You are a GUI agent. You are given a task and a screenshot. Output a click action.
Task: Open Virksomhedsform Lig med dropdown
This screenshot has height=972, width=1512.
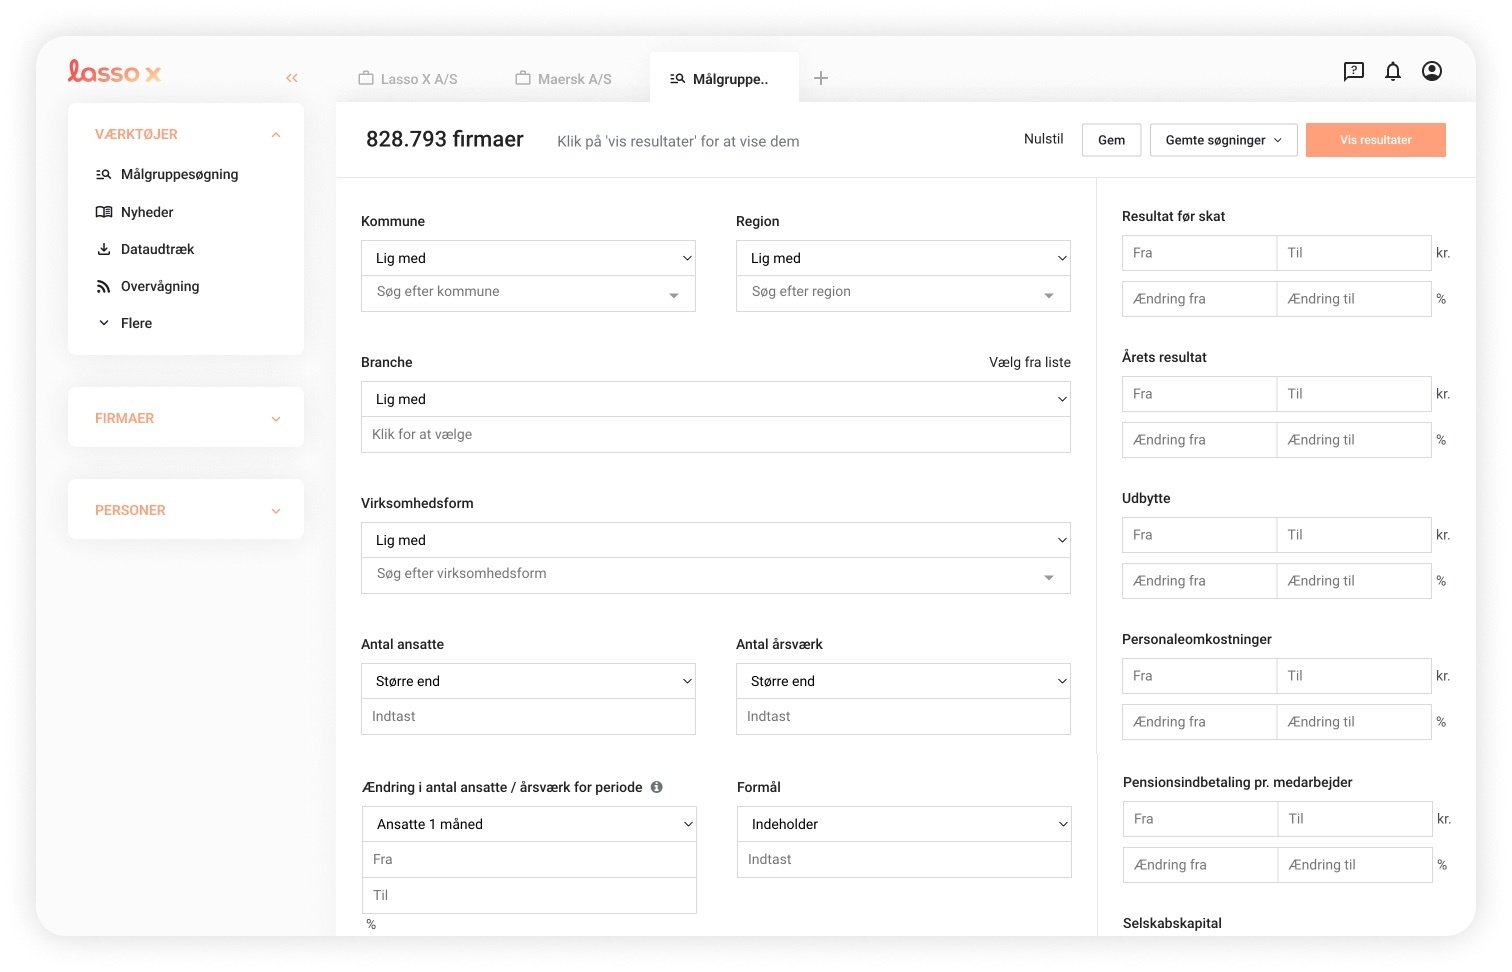click(x=716, y=540)
